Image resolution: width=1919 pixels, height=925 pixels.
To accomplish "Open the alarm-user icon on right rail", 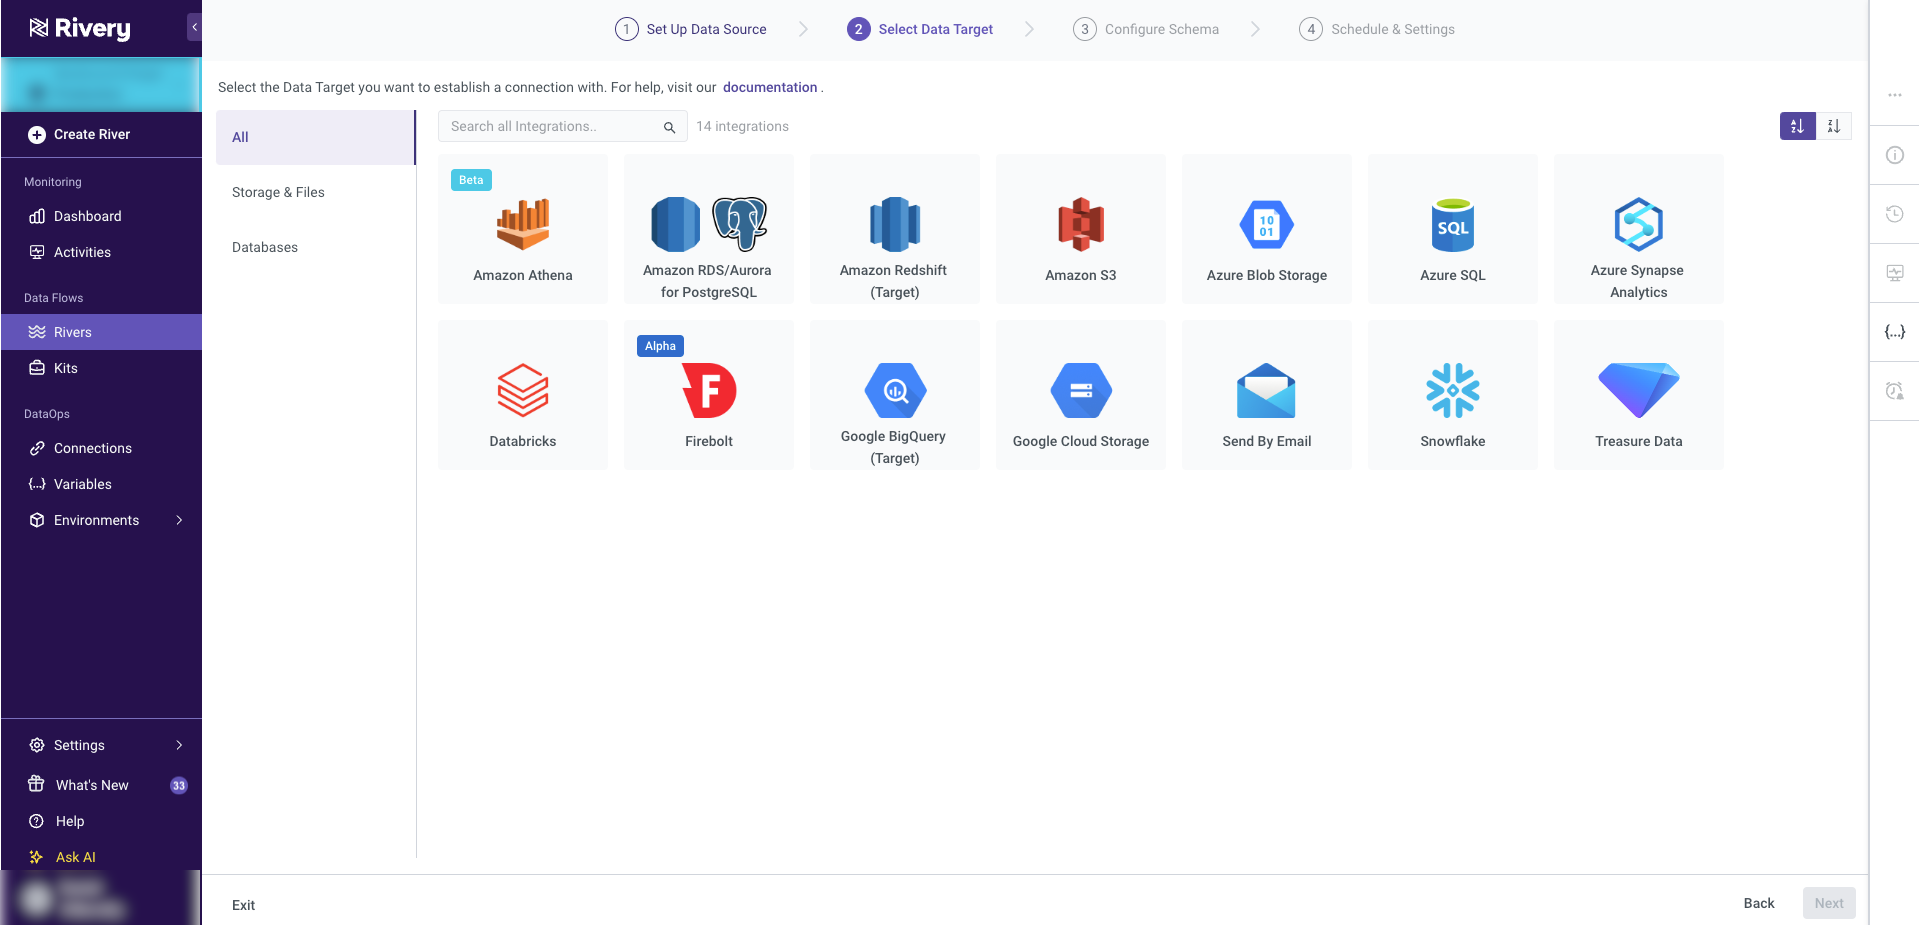I will pyautogui.click(x=1895, y=391).
